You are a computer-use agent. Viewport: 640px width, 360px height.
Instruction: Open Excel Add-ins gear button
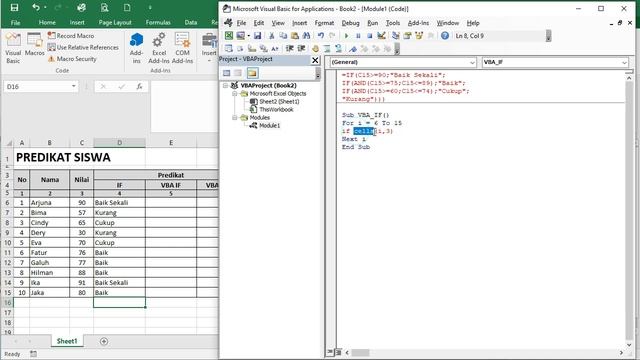coord(159,48)
